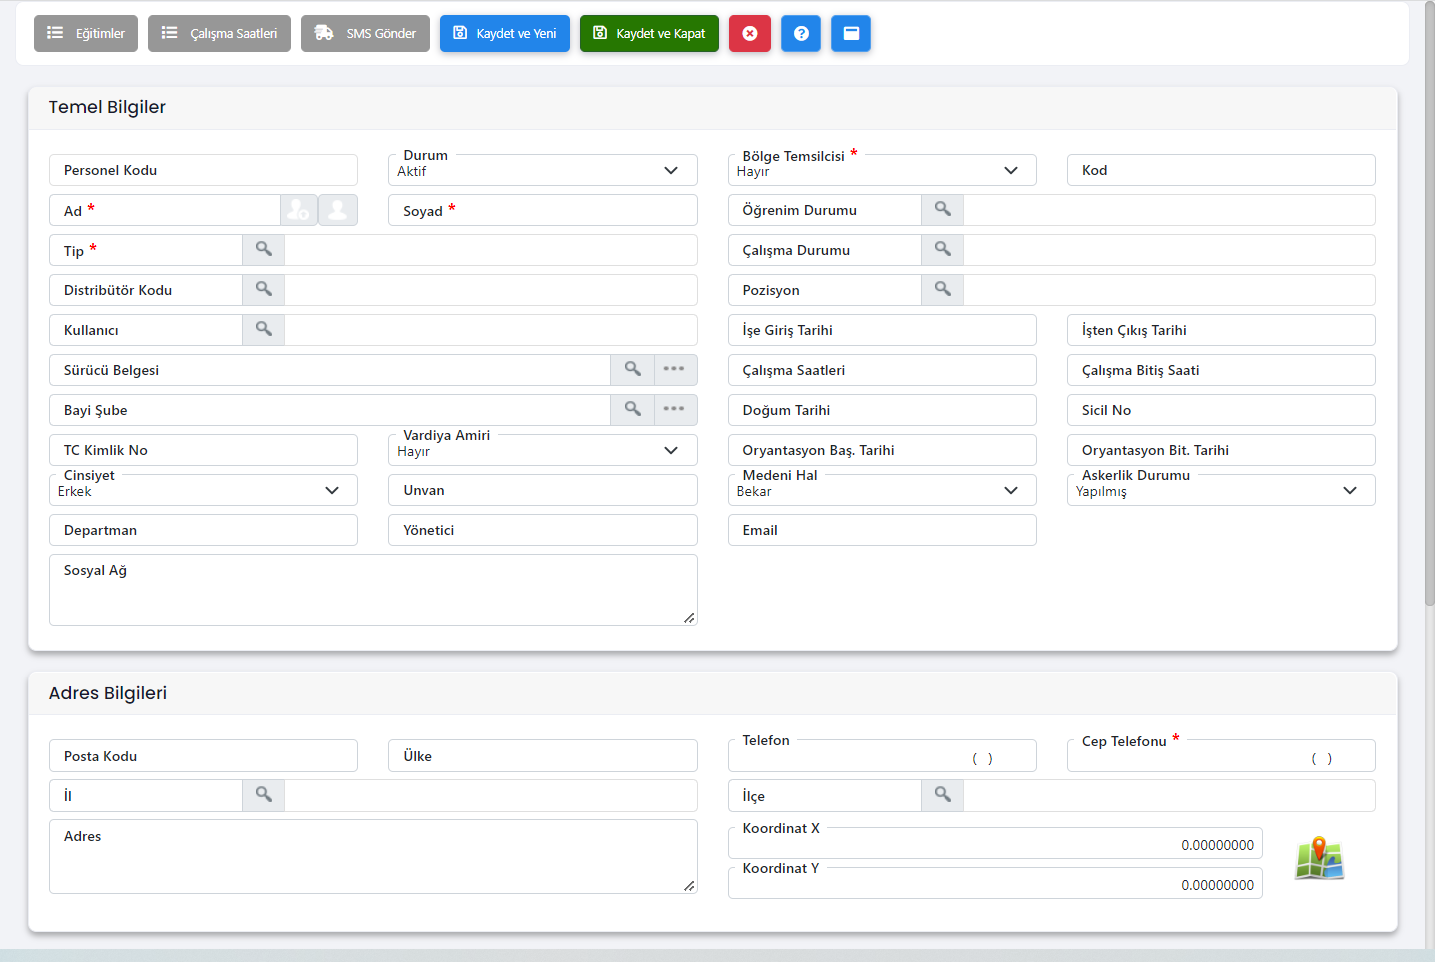Viewport: 1435px width, 962px height.
Task: Click the Bayi Şube three-dots icon
Action: pos(675,410)
